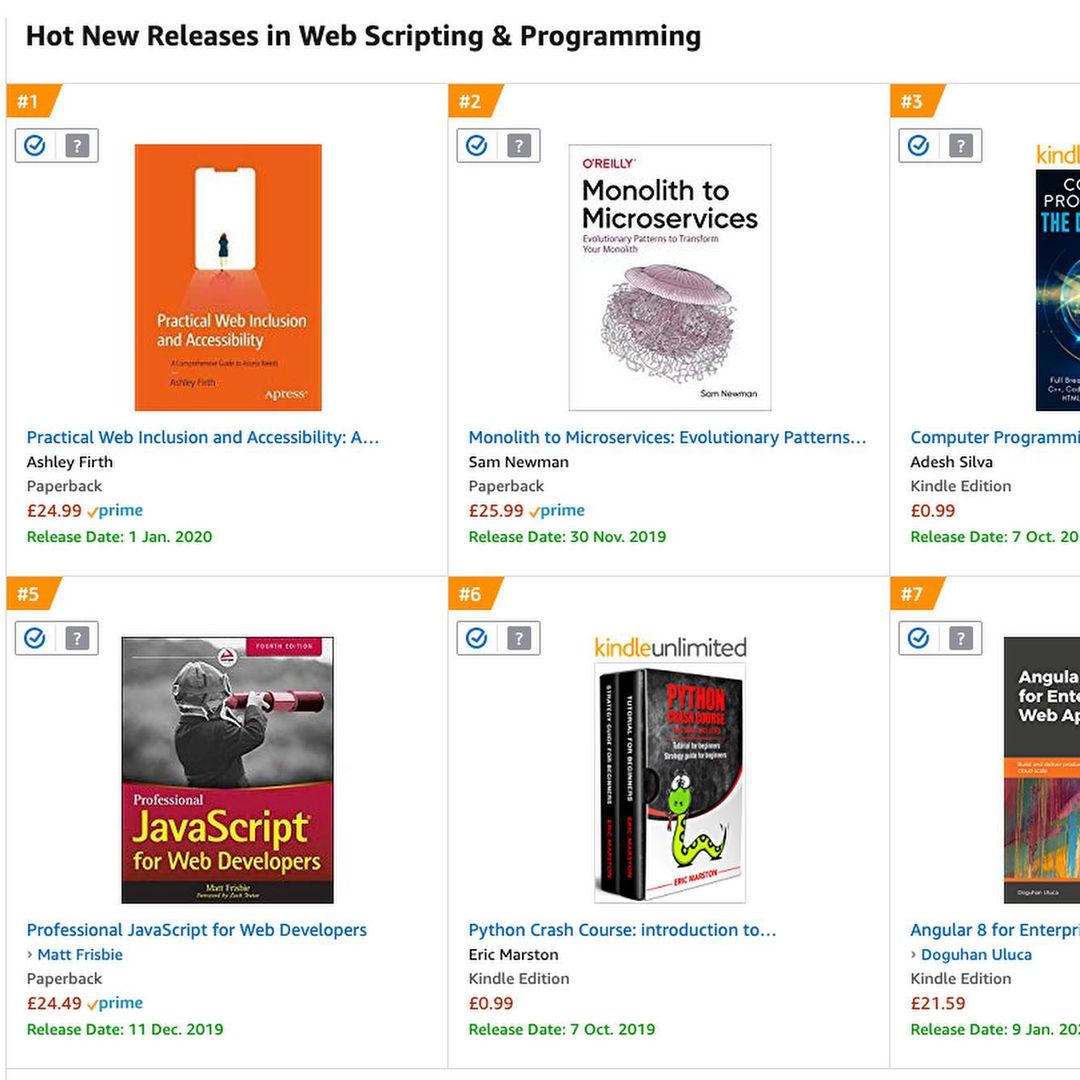Open Practical Web Inclusion and Accessibility title link
This screenshot has width=1080, height=1080.
[x=202, y=437]
